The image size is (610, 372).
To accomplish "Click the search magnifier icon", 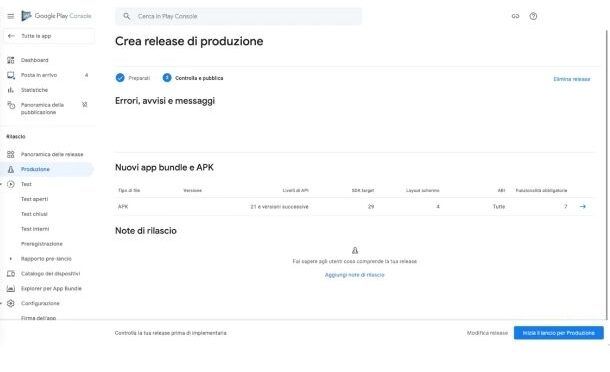I will tap(126, 16).
